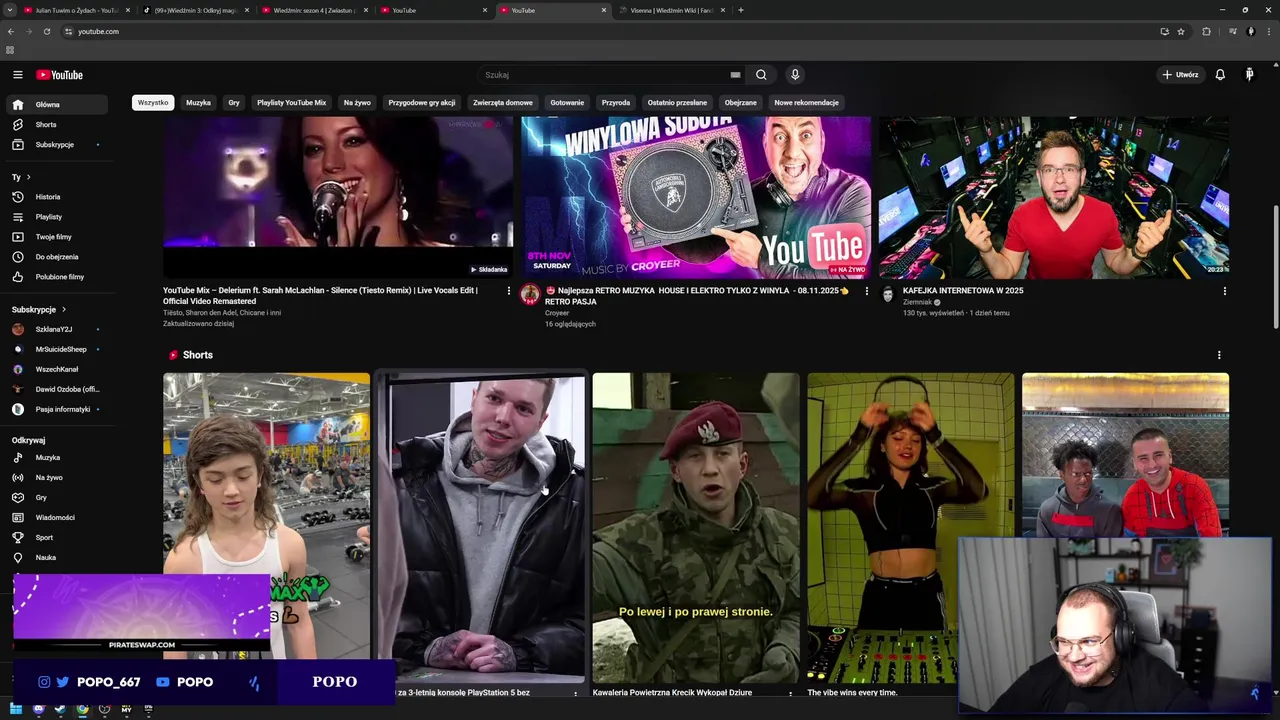The width and height of the screenshot is (1280, 720).
Task: Open the three-dot menu for KAFEJKA INTERNETOWA W 2025
Action: (x=1224, y=291)
